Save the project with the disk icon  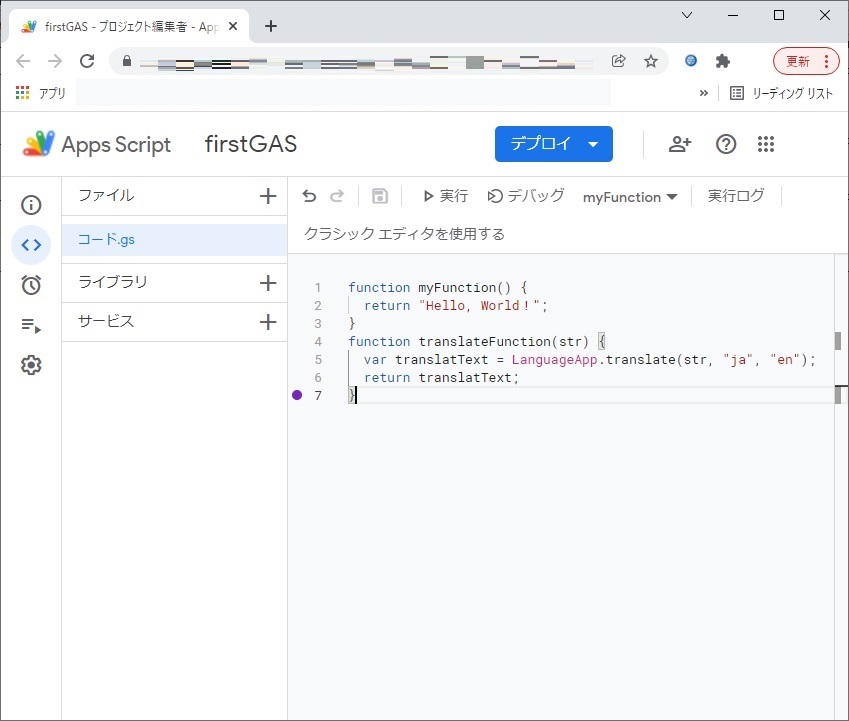[x=380, y=196]
